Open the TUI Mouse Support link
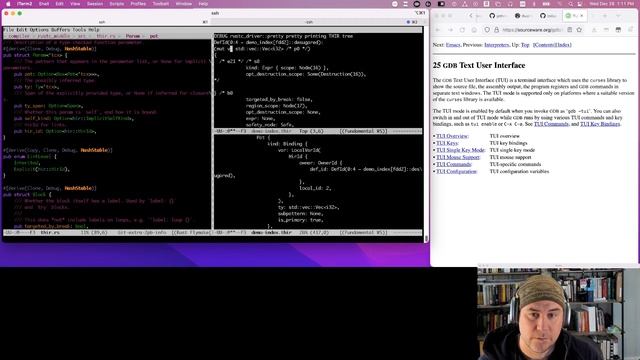Image resolution: width=640 pixels, height=360 pixels. [x=458, y=157]
